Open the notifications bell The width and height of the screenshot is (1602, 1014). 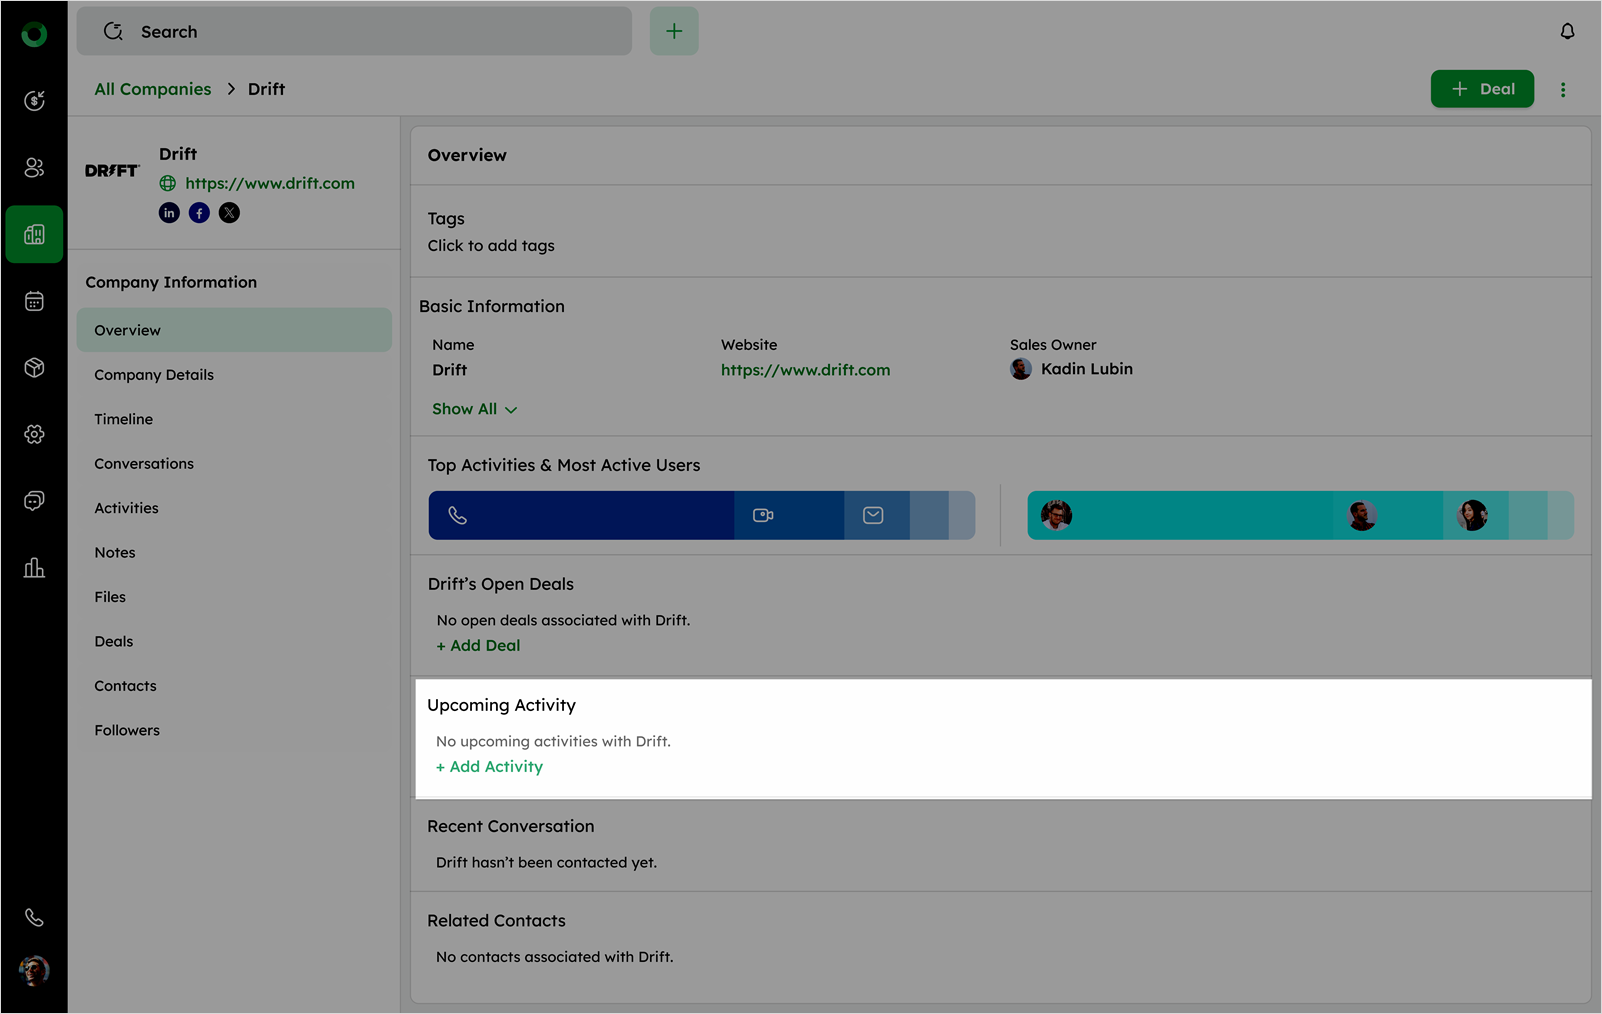[x=1567, y=32]
